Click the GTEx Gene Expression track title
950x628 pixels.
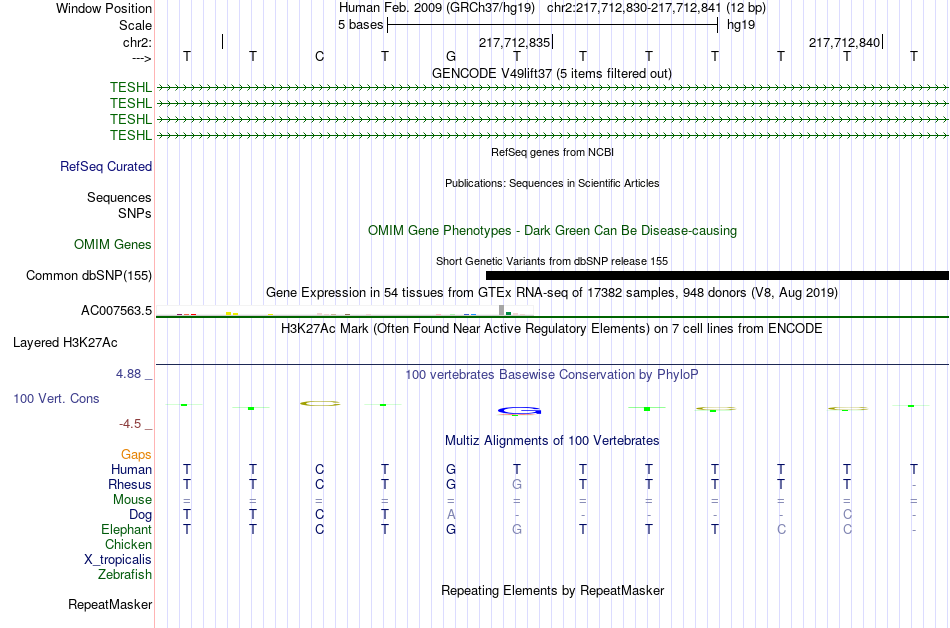pos(552,293)
